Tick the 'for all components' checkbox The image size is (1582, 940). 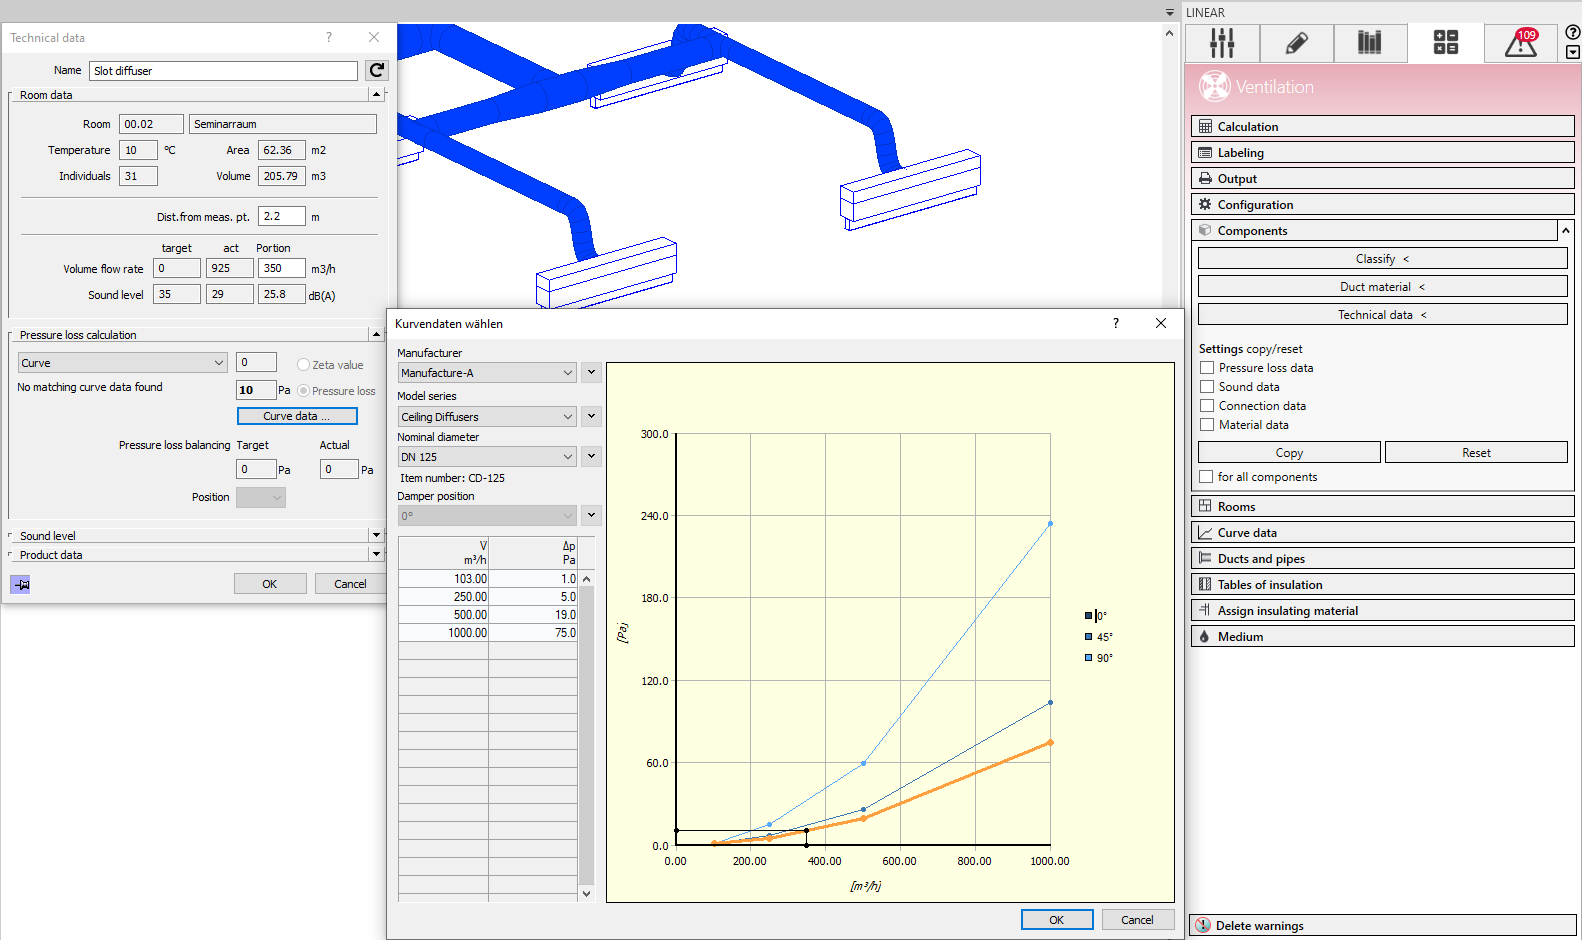(x=1207, y=477)
